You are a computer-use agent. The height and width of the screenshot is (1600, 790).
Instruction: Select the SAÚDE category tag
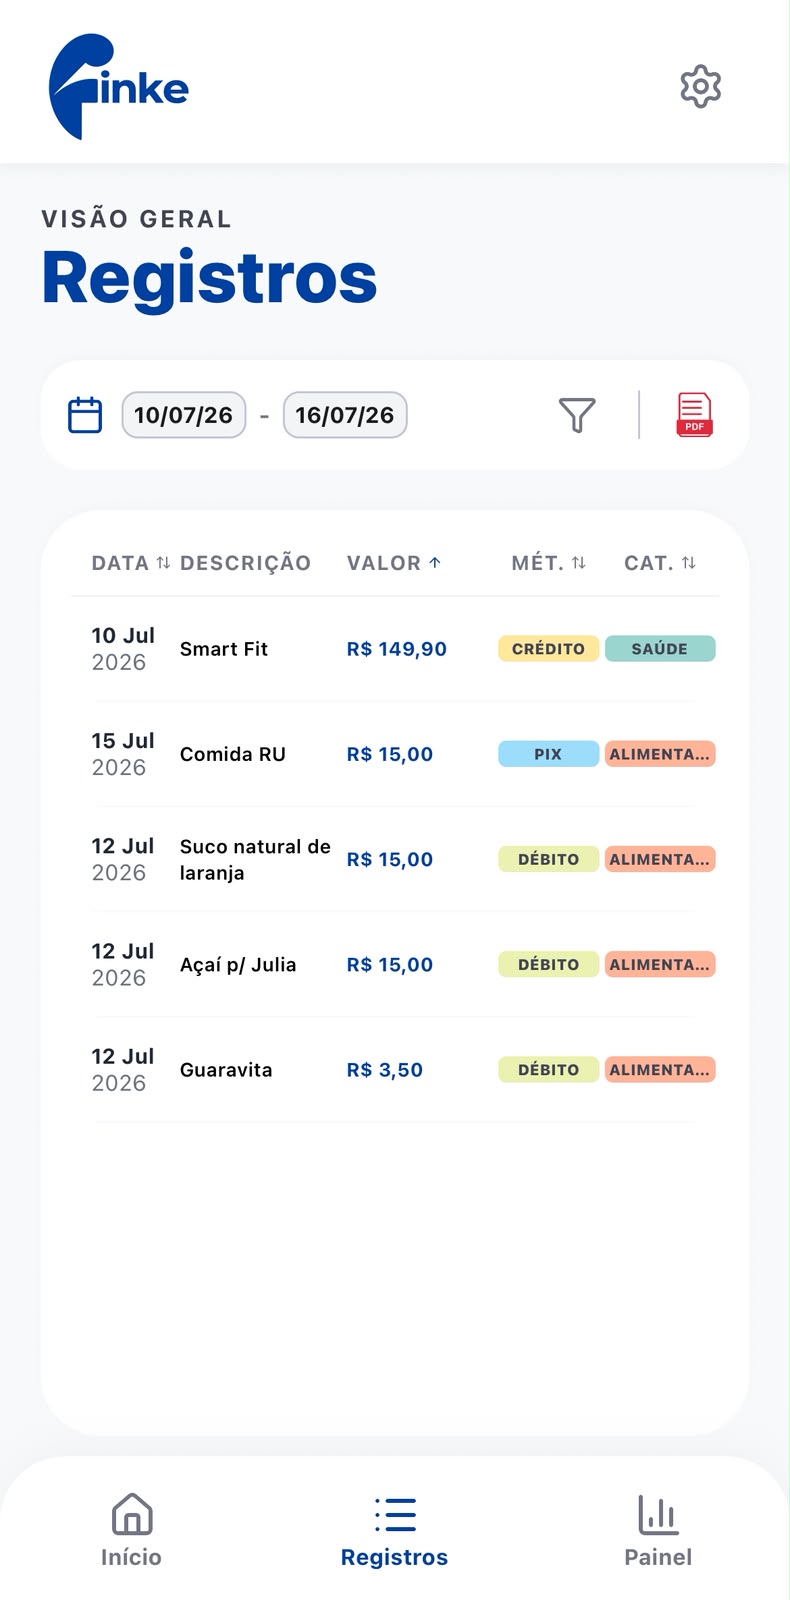(660, 649)
